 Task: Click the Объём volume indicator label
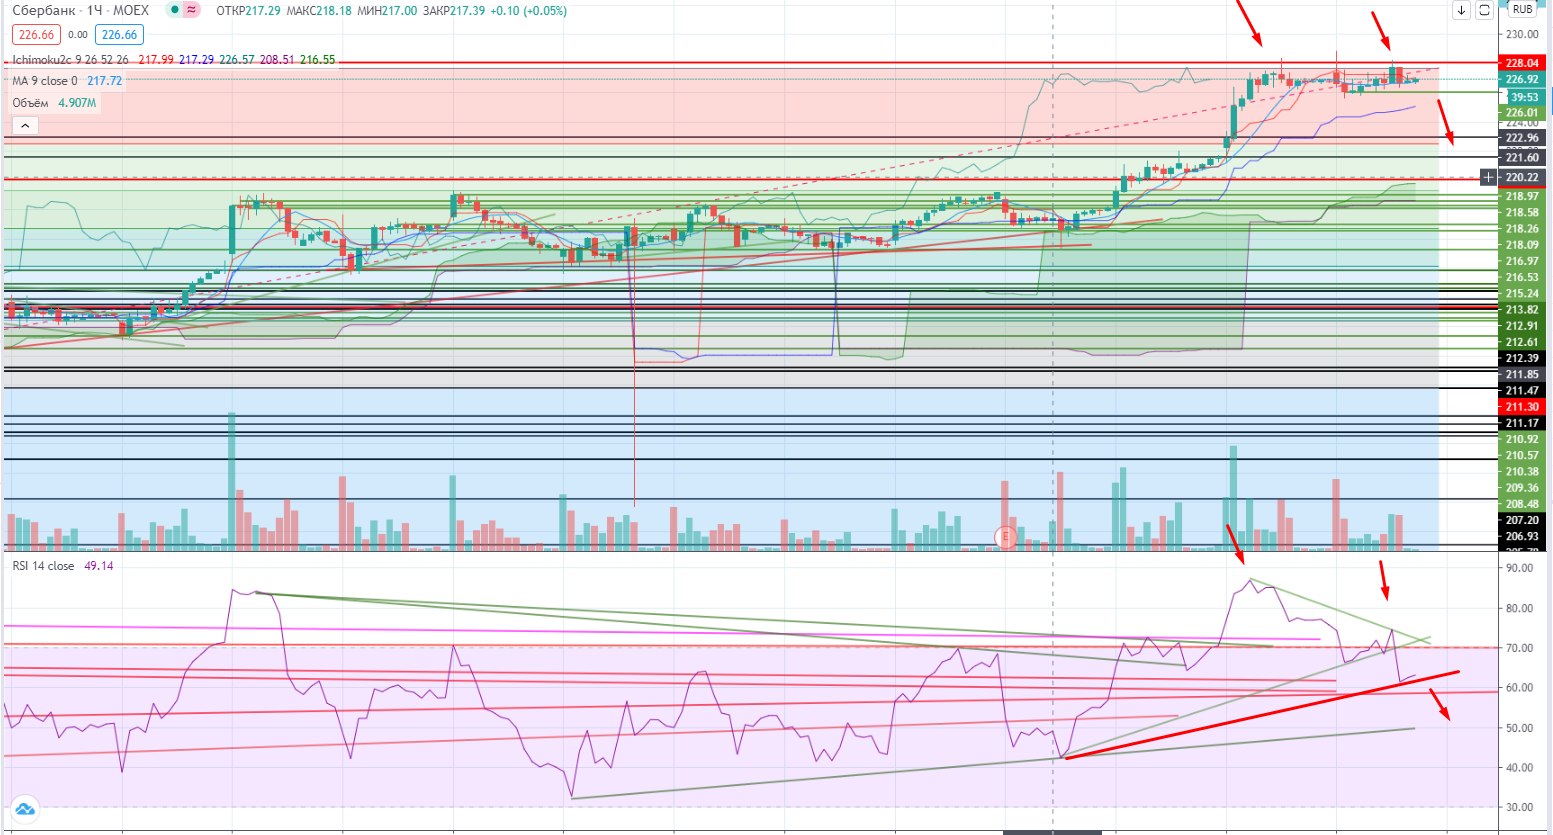pyautogui.click(x=30, y=103)
